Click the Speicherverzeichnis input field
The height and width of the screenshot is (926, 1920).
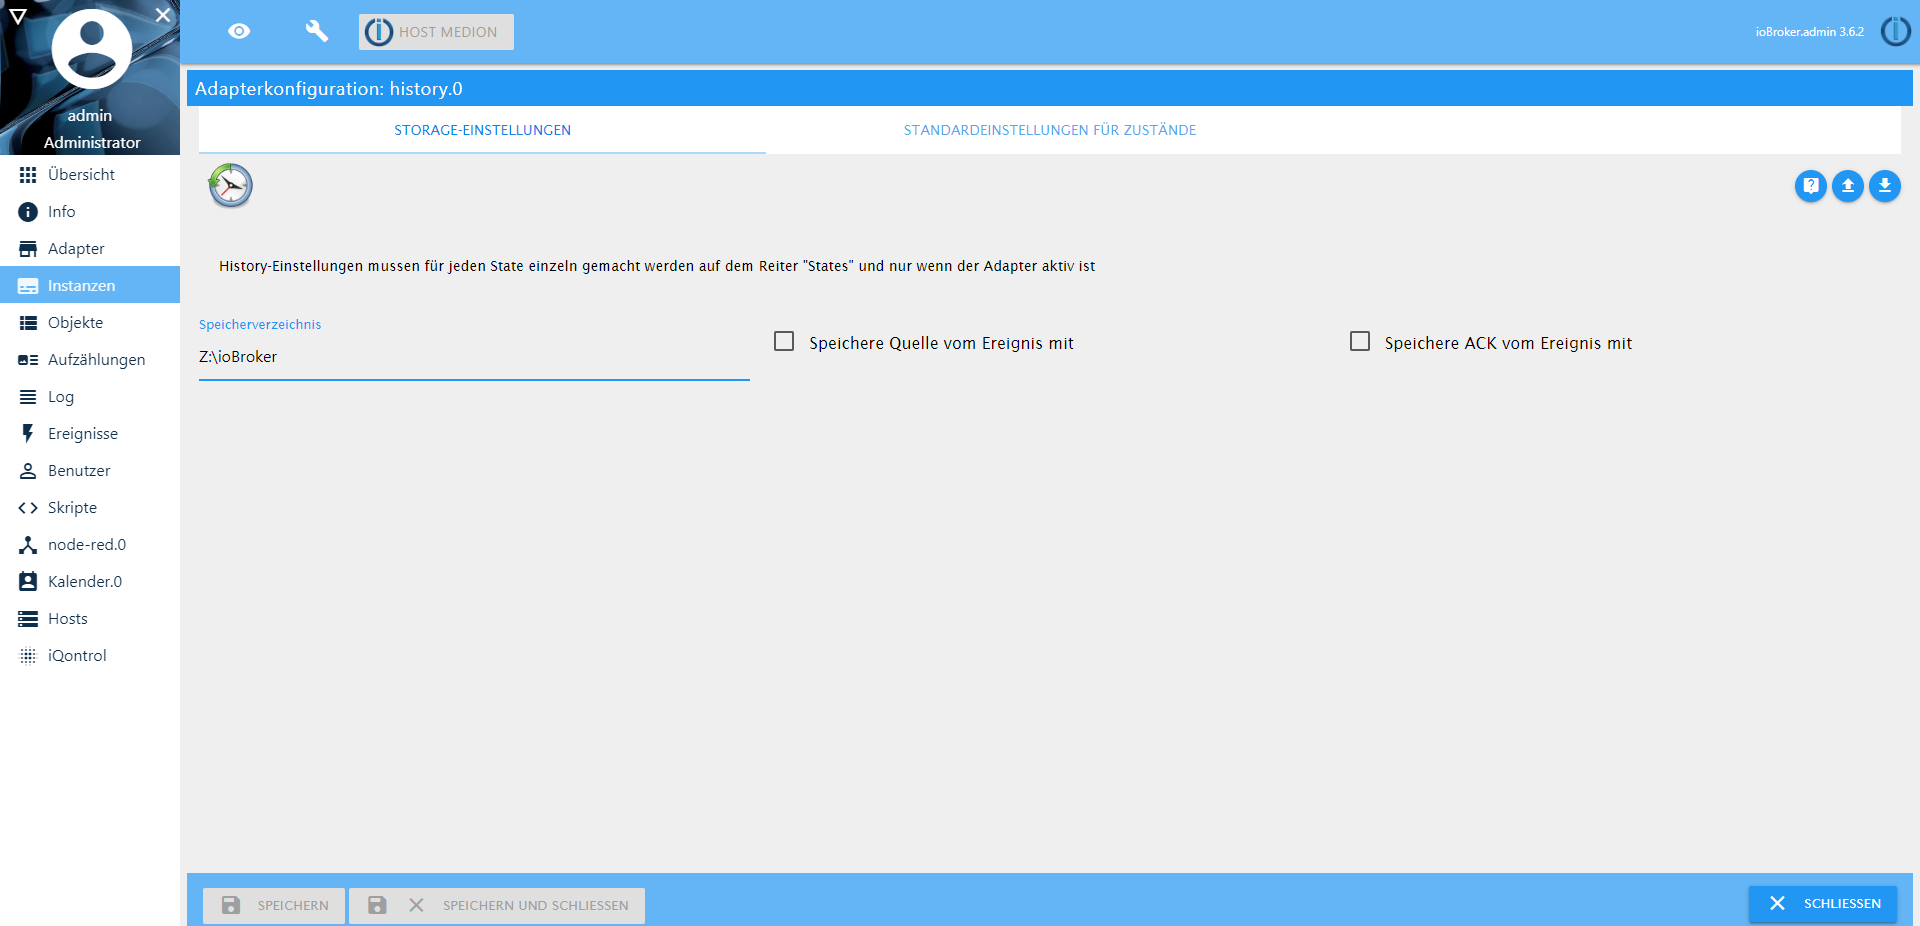474,357
